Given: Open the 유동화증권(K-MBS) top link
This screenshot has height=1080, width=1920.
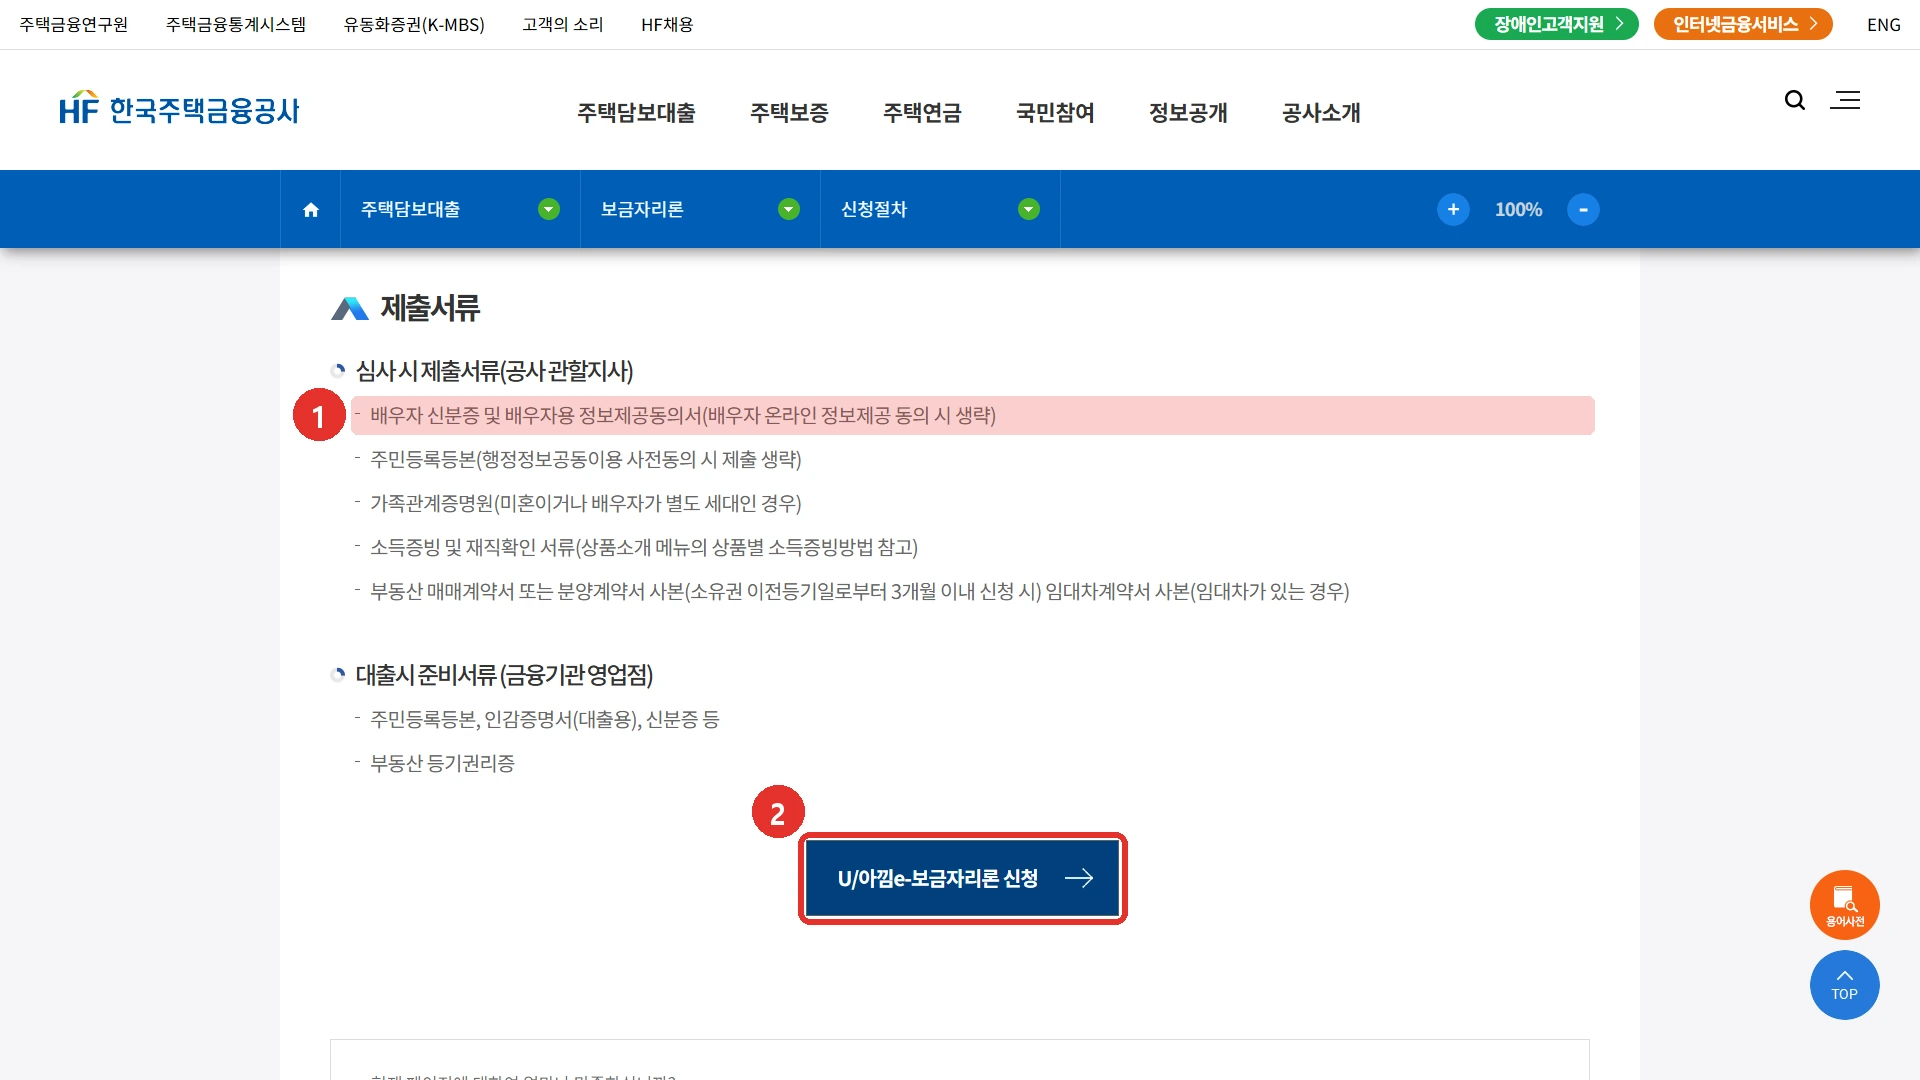Looking at the screenshot, I should tap(414, 25).
